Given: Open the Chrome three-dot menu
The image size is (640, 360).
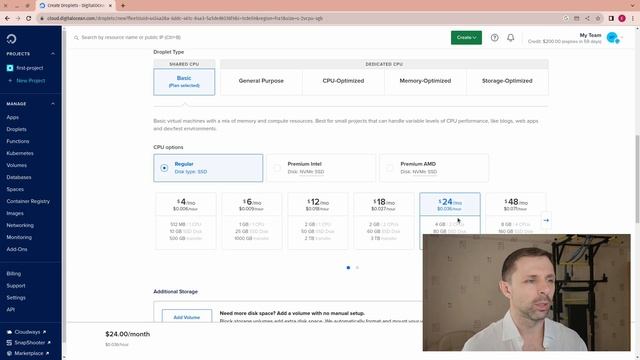Looking at the screenshot, I should tap(633, 18).
